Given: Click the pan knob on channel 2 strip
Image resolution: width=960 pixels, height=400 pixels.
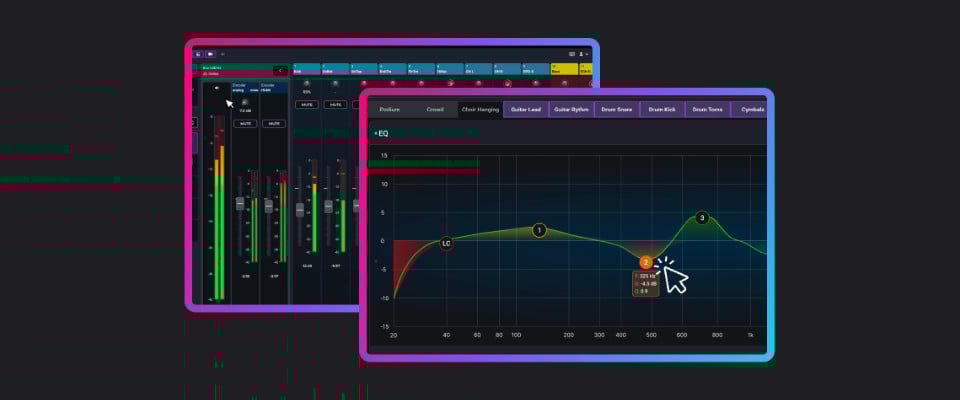Looking at the screenshot, I should pyautogui.click(x=335, y=83).
